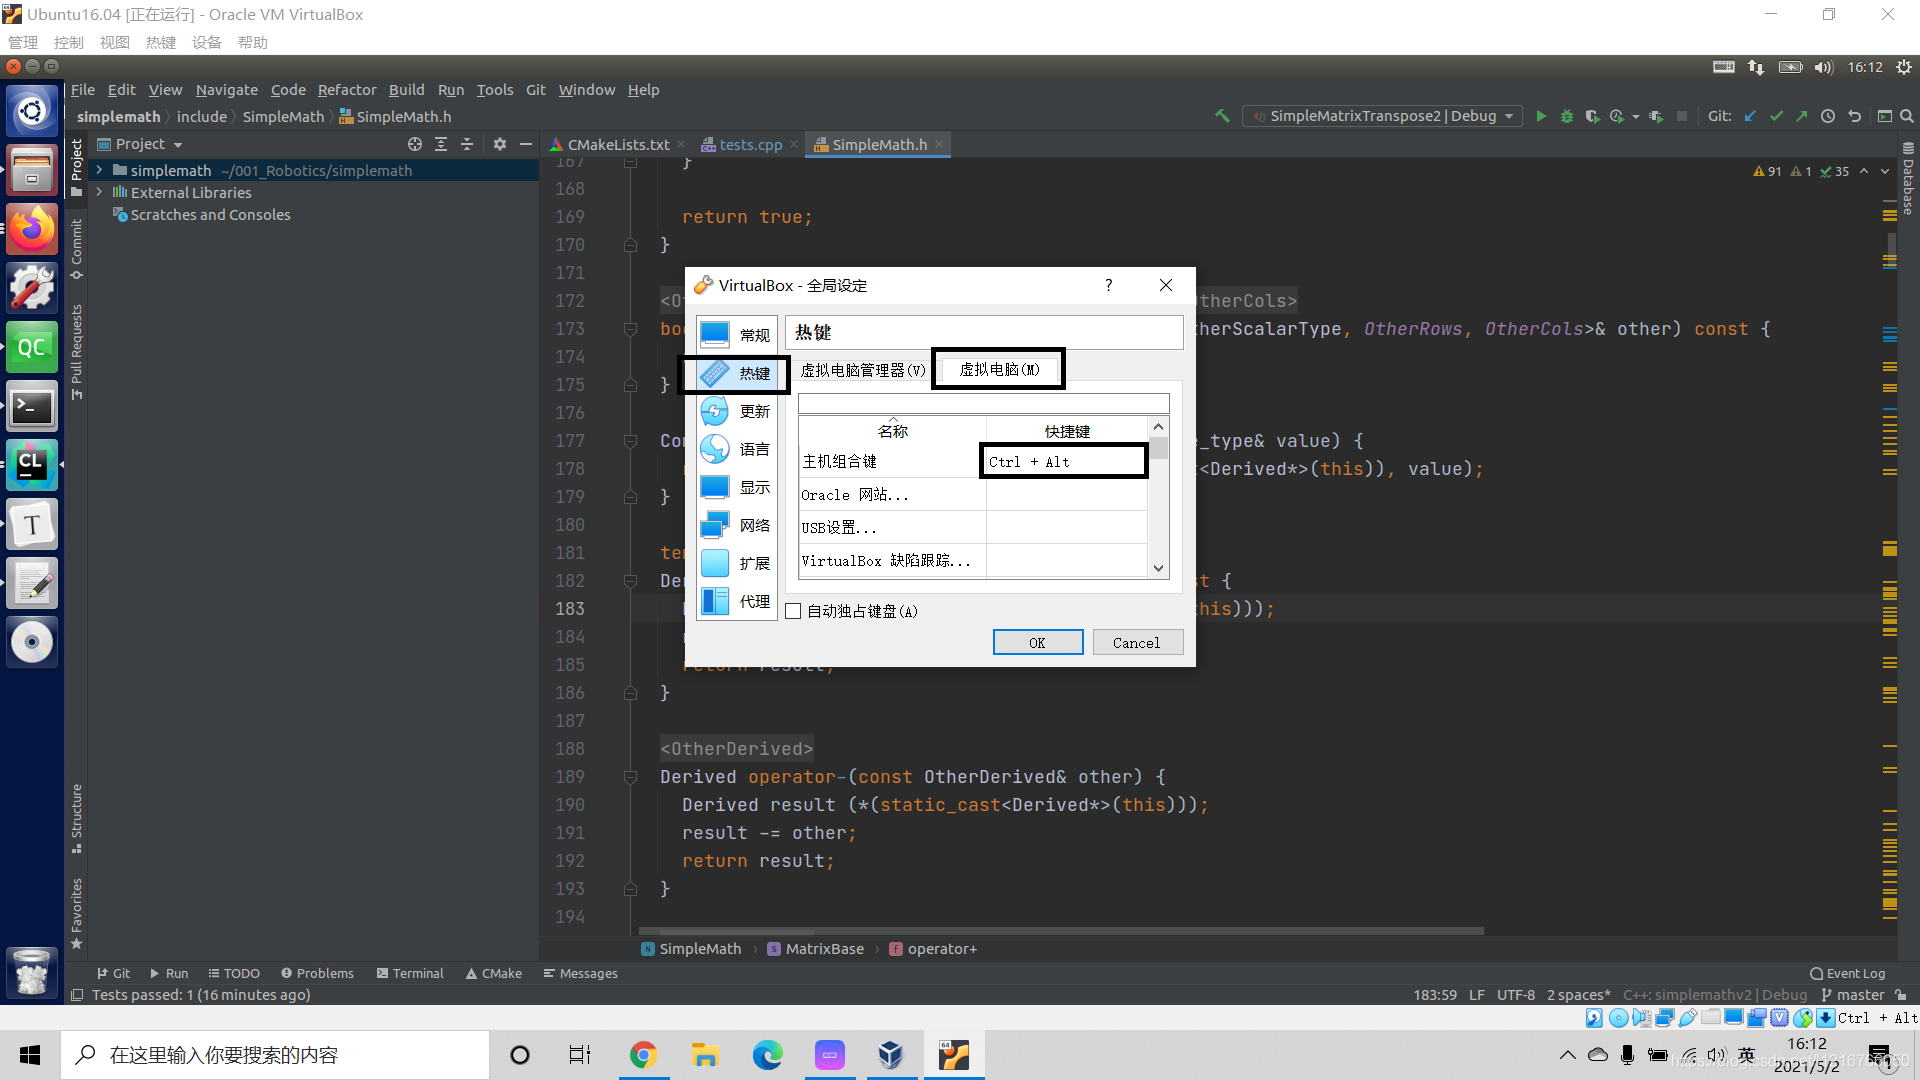Push commits with Git green arrow icon

pyautogui.click(x=1801, y=116)
